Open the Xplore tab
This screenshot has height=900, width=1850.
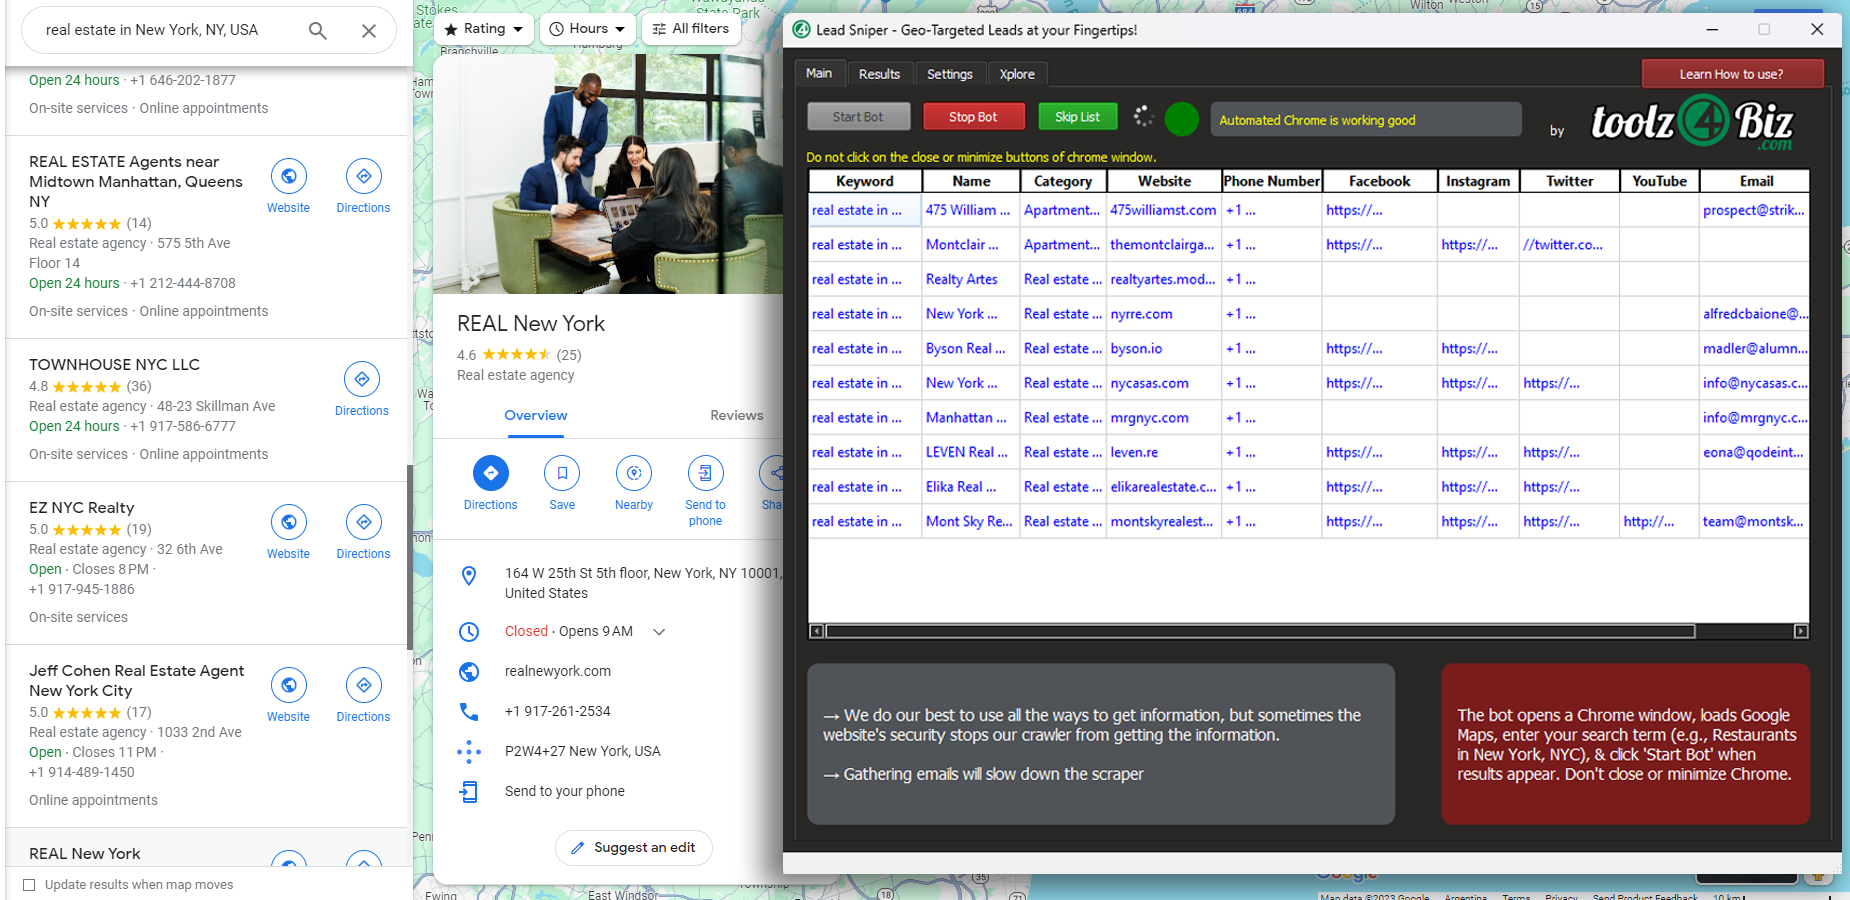click(1017, 74)
